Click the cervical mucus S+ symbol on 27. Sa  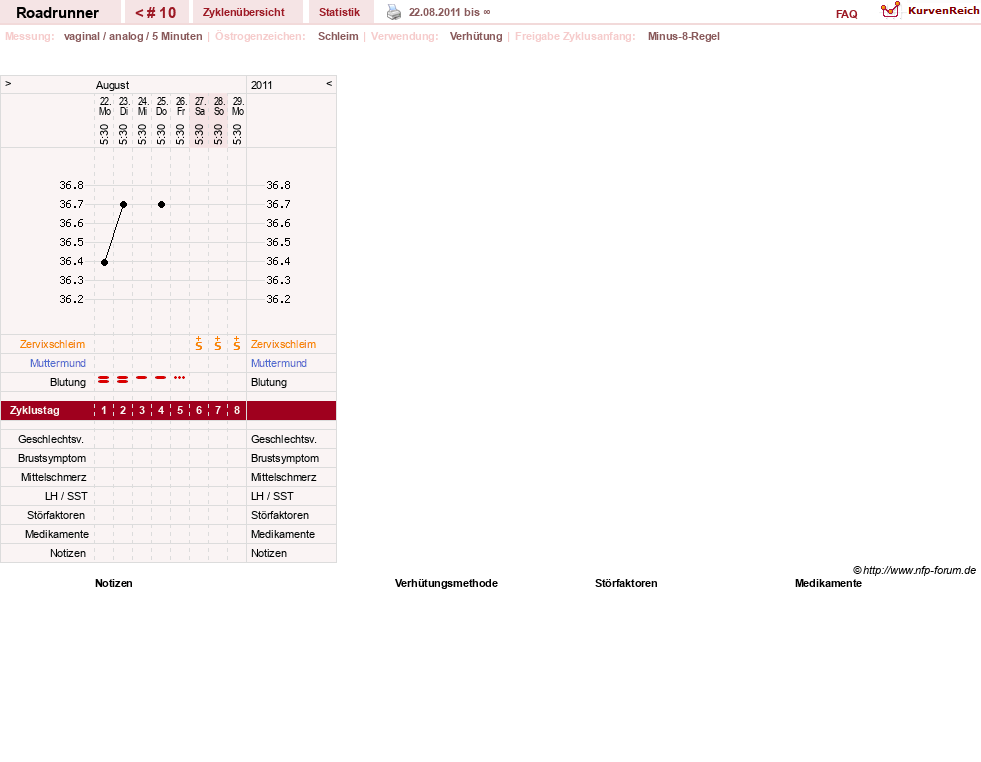tap(199, 343)
